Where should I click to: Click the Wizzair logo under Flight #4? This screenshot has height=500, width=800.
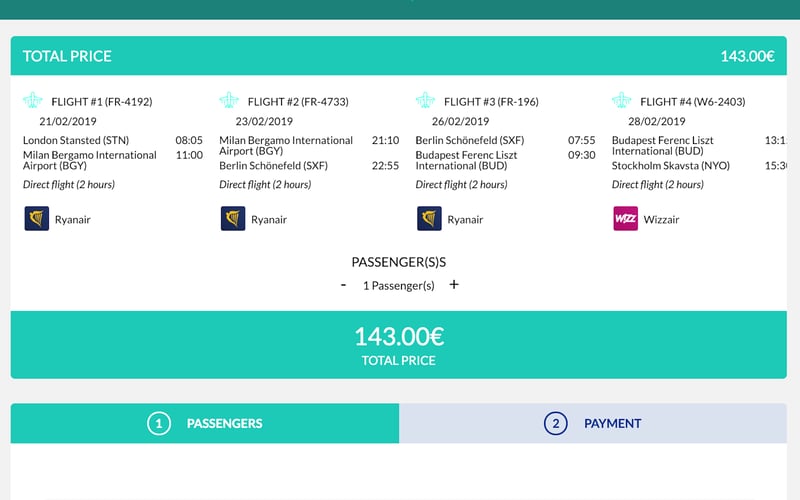[625, 219]
